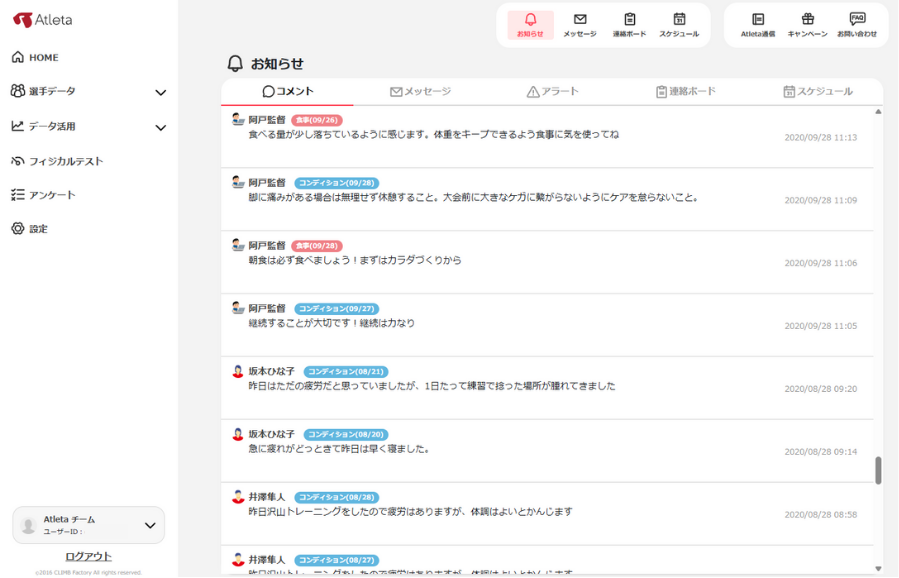This screenshot has height=578, width=899.
Task: Open フィジカルテスト in the sidebar
Action: pyautogui.click(x=57, y=161)
